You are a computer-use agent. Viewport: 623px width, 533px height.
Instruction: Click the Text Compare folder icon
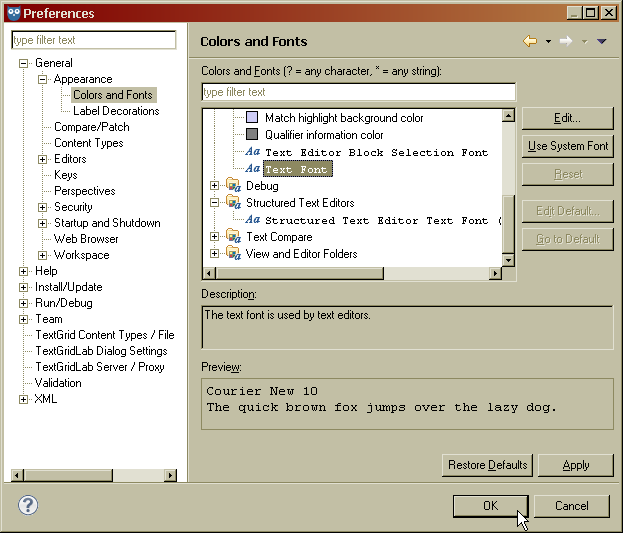pyautogui.click(x=233, y=237)
